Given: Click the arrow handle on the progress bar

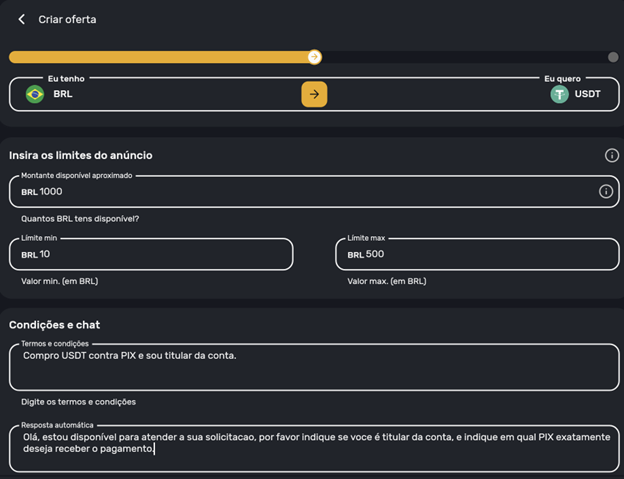Looking at the screenshot, I should pyautogui.click(x=315, y=57).
